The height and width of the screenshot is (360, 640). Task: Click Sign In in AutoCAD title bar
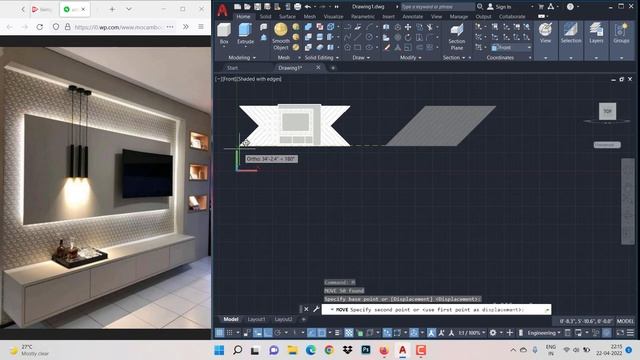coord(503,7)
